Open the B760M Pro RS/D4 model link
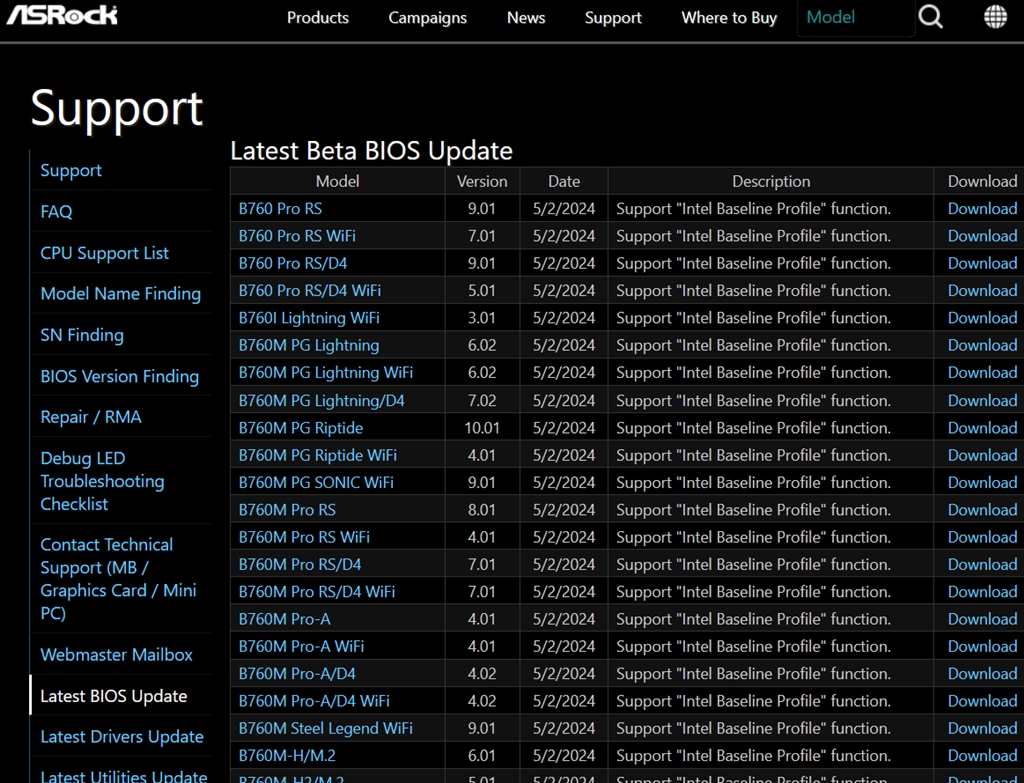 [300, 564]
